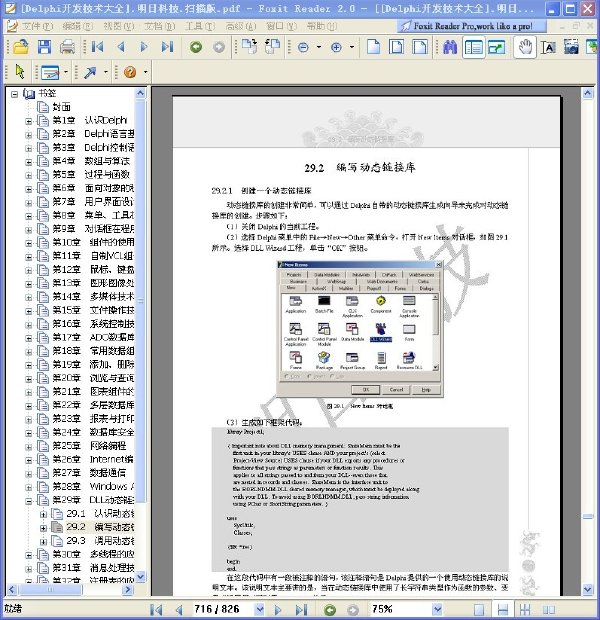Pick the arrow cursor selection tool
The width and height of the screenshot is (600, 620).
tap(20, 72)
